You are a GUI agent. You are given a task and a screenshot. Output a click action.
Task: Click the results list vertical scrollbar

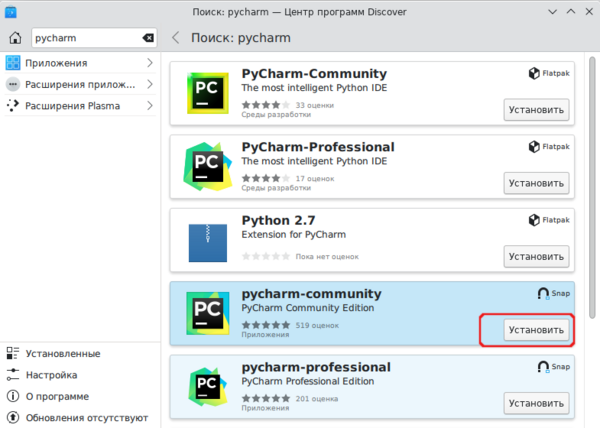[592, 187]
